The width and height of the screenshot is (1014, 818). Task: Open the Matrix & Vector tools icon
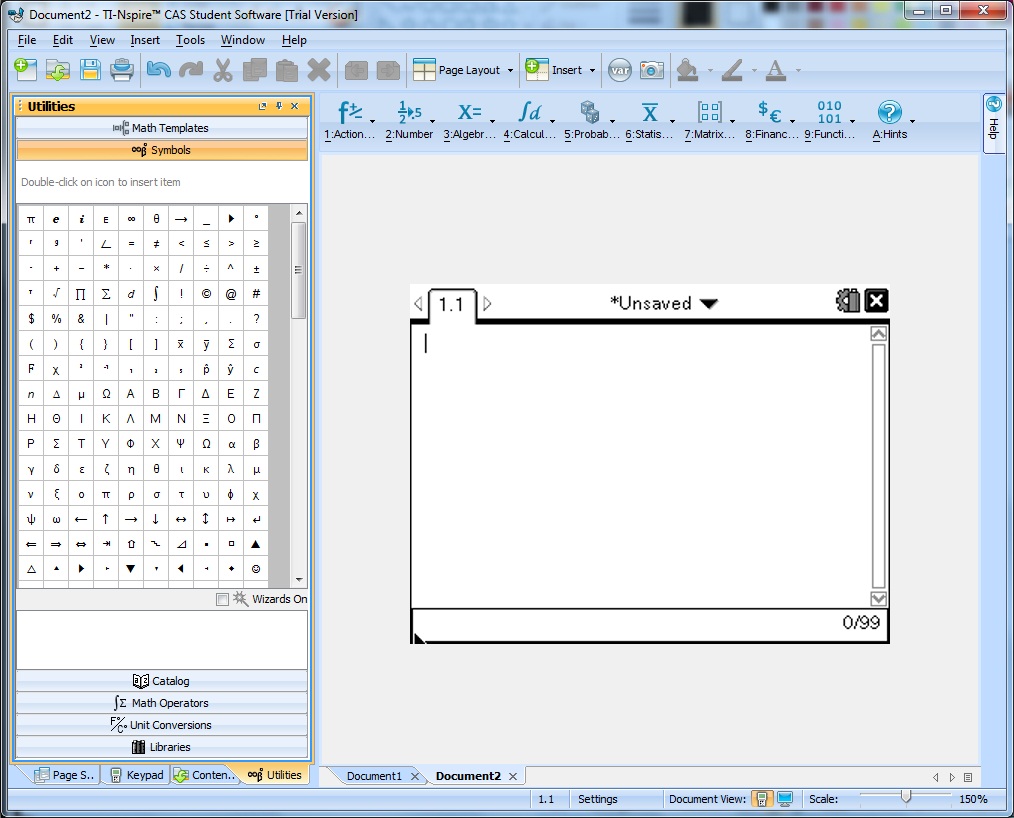(709, 112)
